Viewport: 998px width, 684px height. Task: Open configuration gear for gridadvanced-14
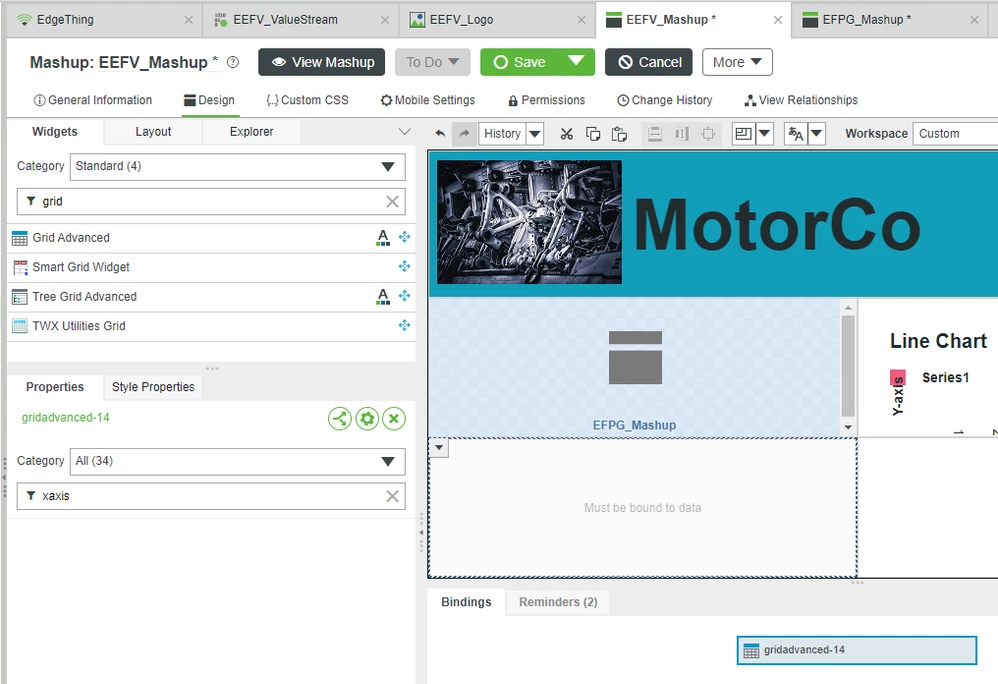point(367,419)
